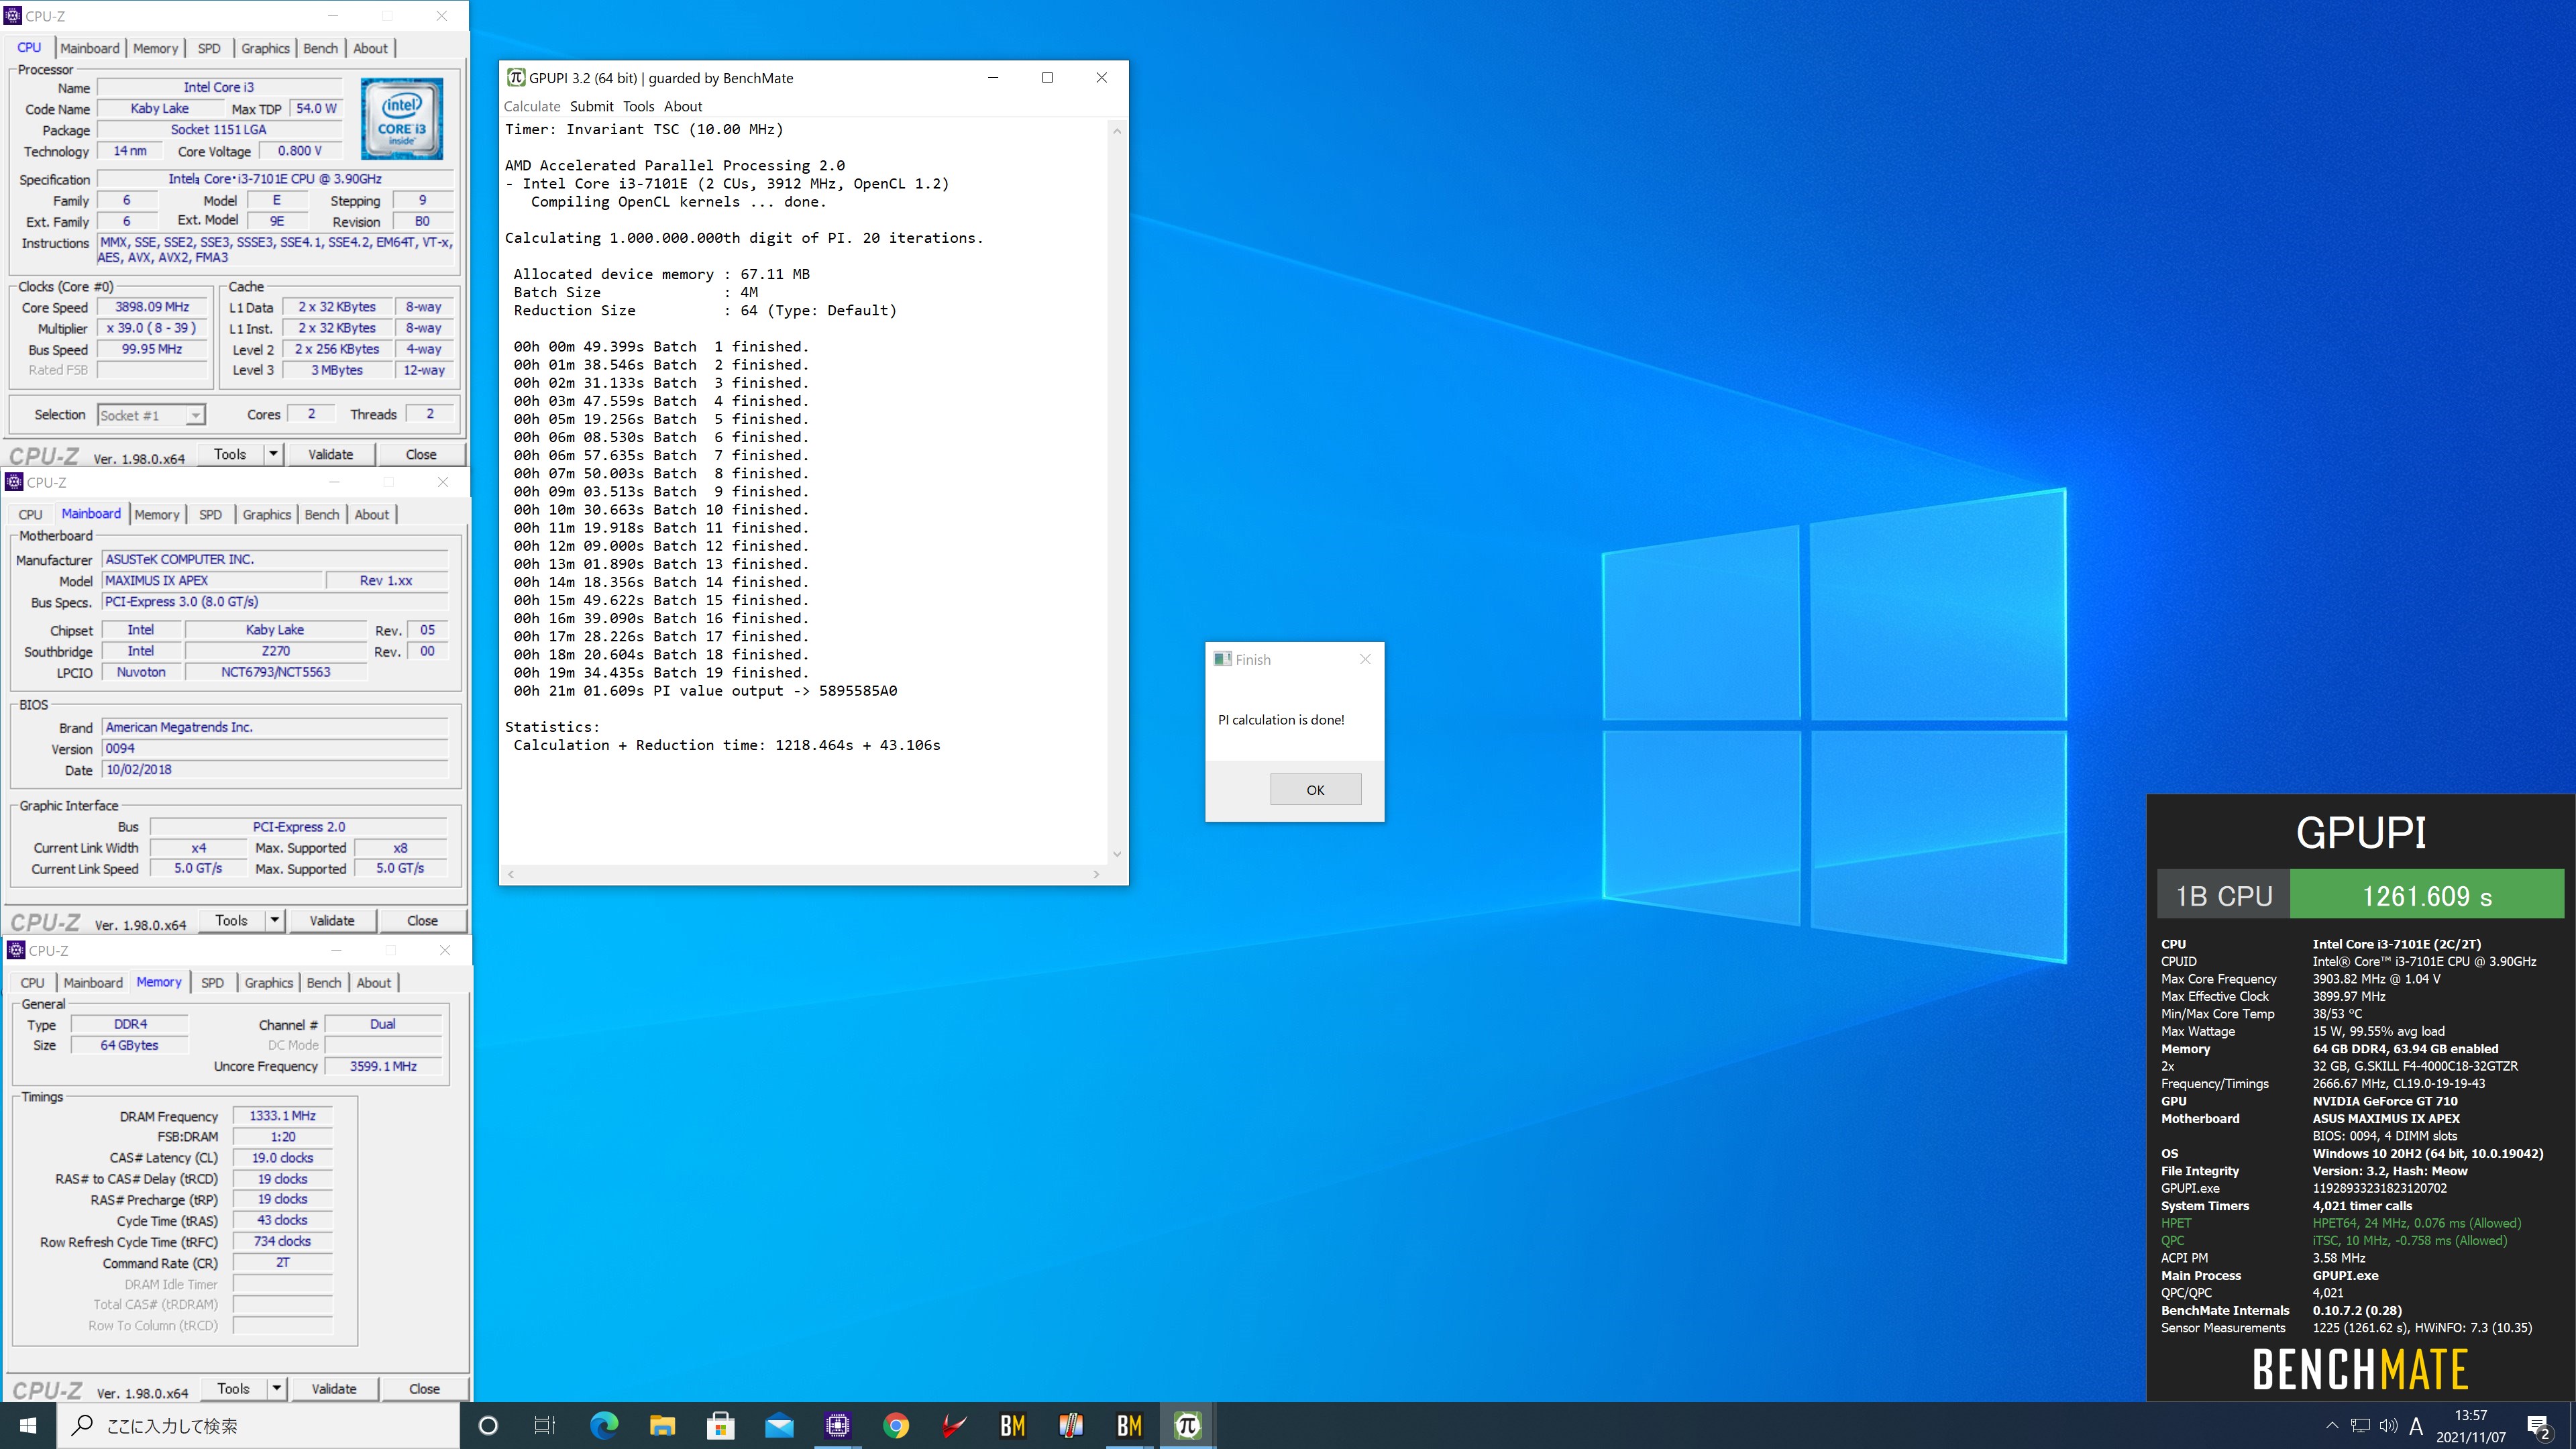
Task: Maximize the GPUPI window
Action: click(x=1047, y=78)
